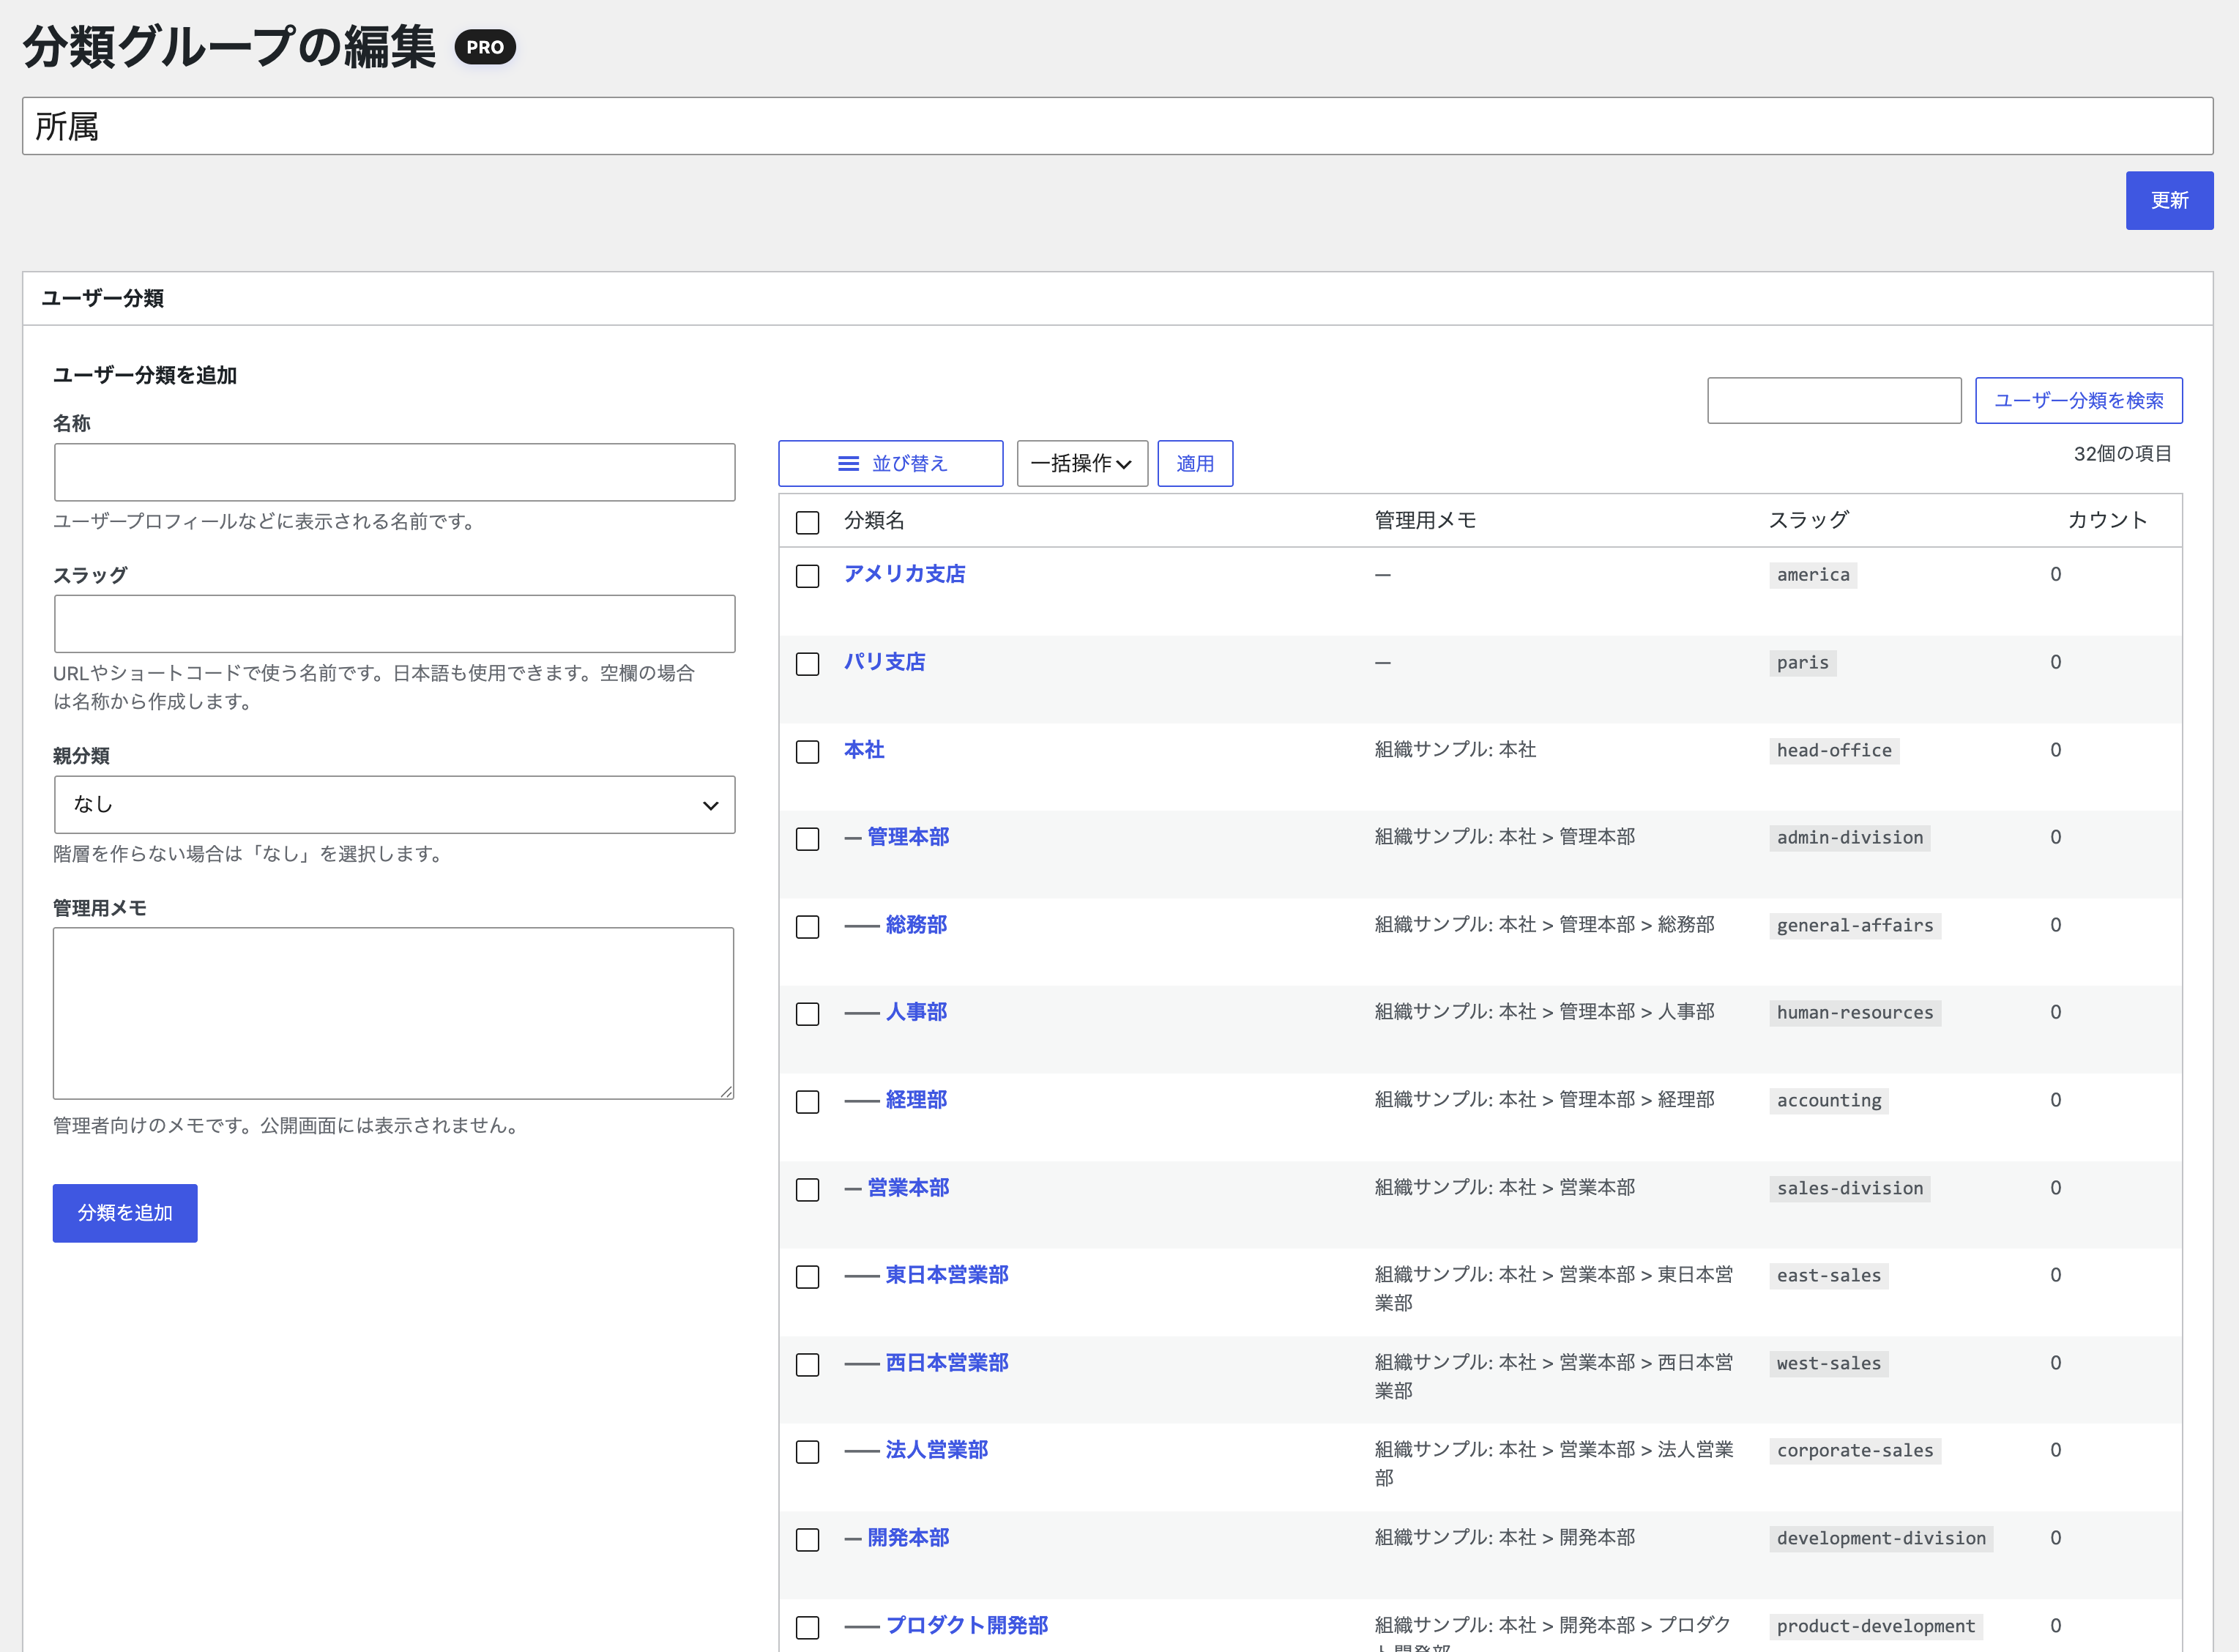Click the 32個の項目 item count text
The image size is (2239, 1652).
2122,454
